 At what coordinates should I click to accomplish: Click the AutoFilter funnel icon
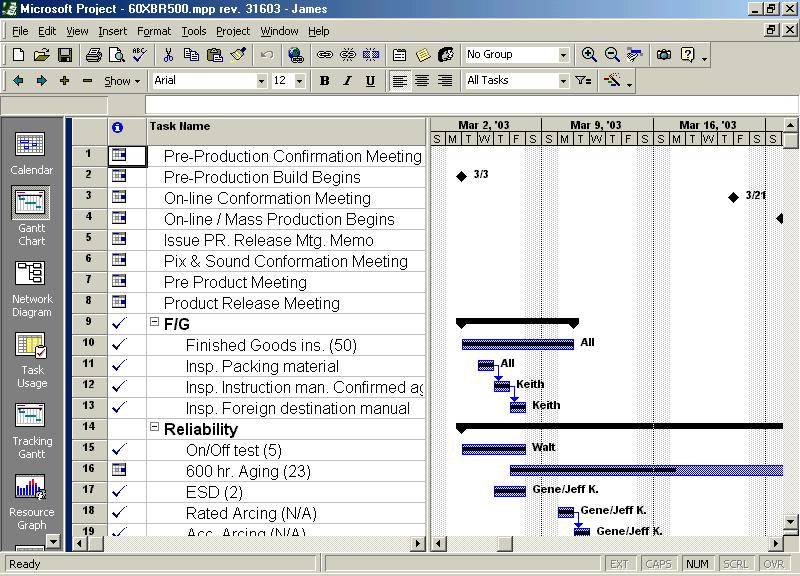[x=584, y=81]
